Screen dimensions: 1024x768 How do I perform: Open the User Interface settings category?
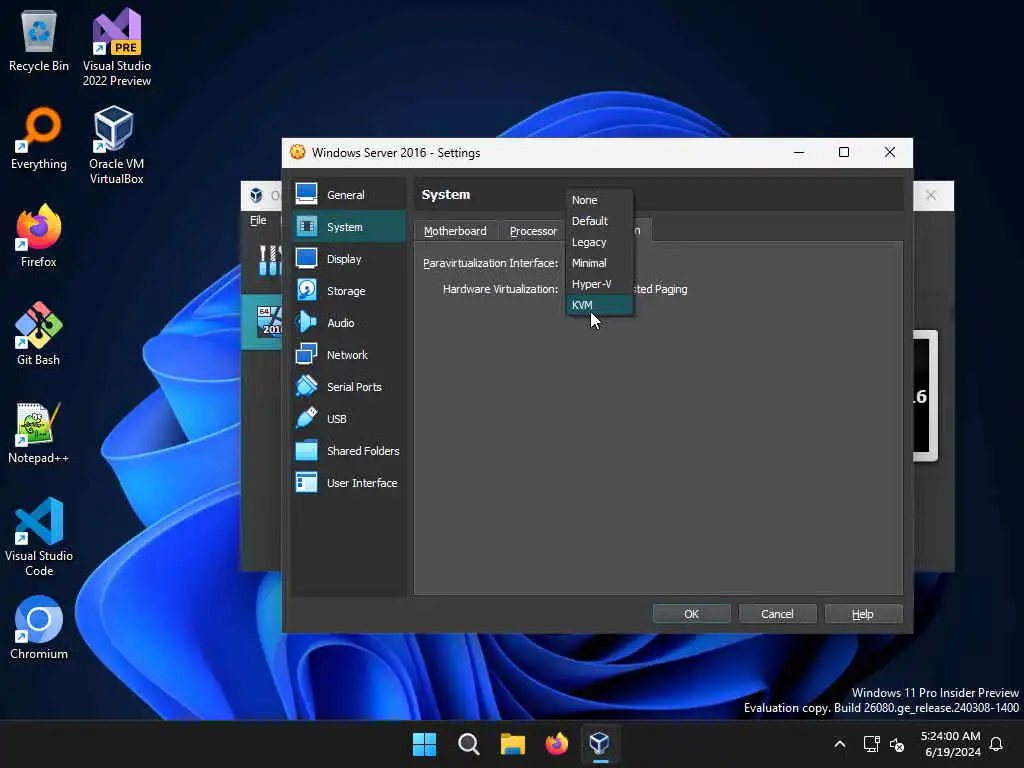pyautogui.click(x=349, y=483)
